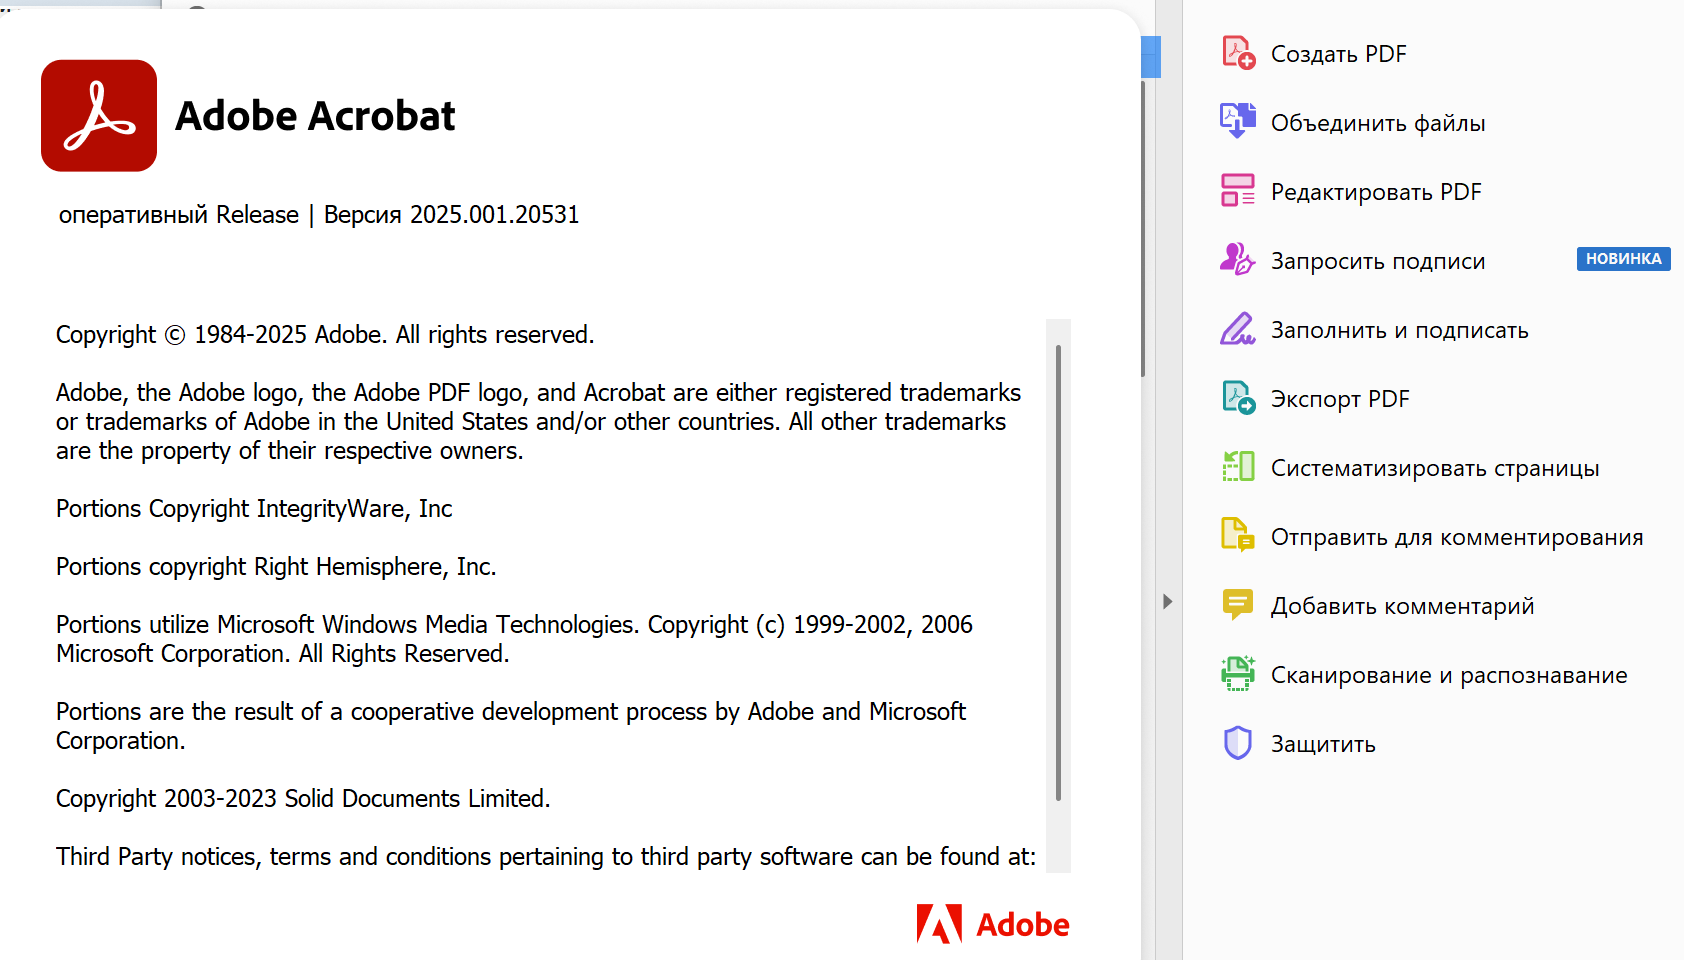Select Добавить комментарий tool
This screenshot has height=960, width=1684.
pyautogui.click(x=1402, y=606)
